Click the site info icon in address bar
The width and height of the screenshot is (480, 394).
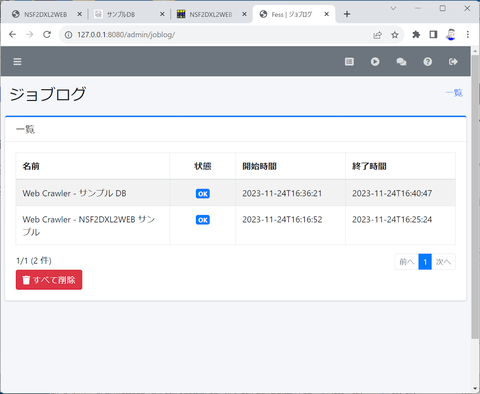tap(68, 35)
